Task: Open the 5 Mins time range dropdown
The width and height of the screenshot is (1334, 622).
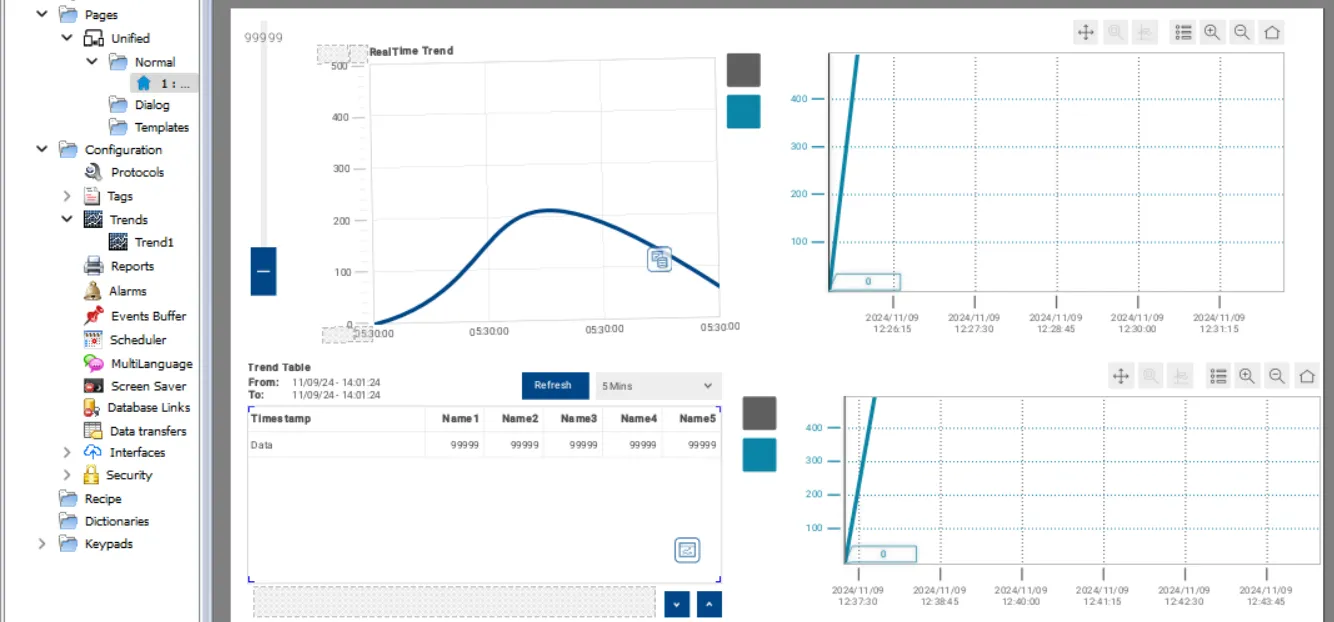Action: tap(657, 385)
